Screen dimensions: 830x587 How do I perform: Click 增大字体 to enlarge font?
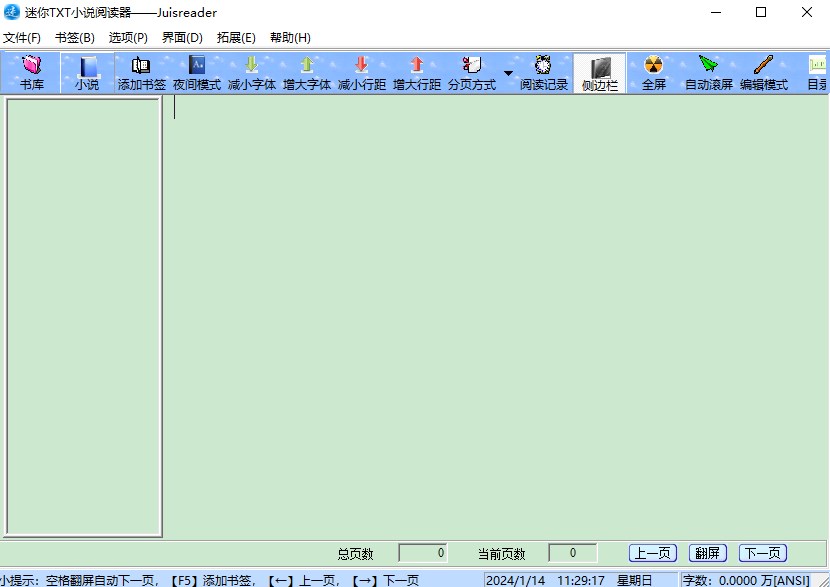tap(307, 73)
